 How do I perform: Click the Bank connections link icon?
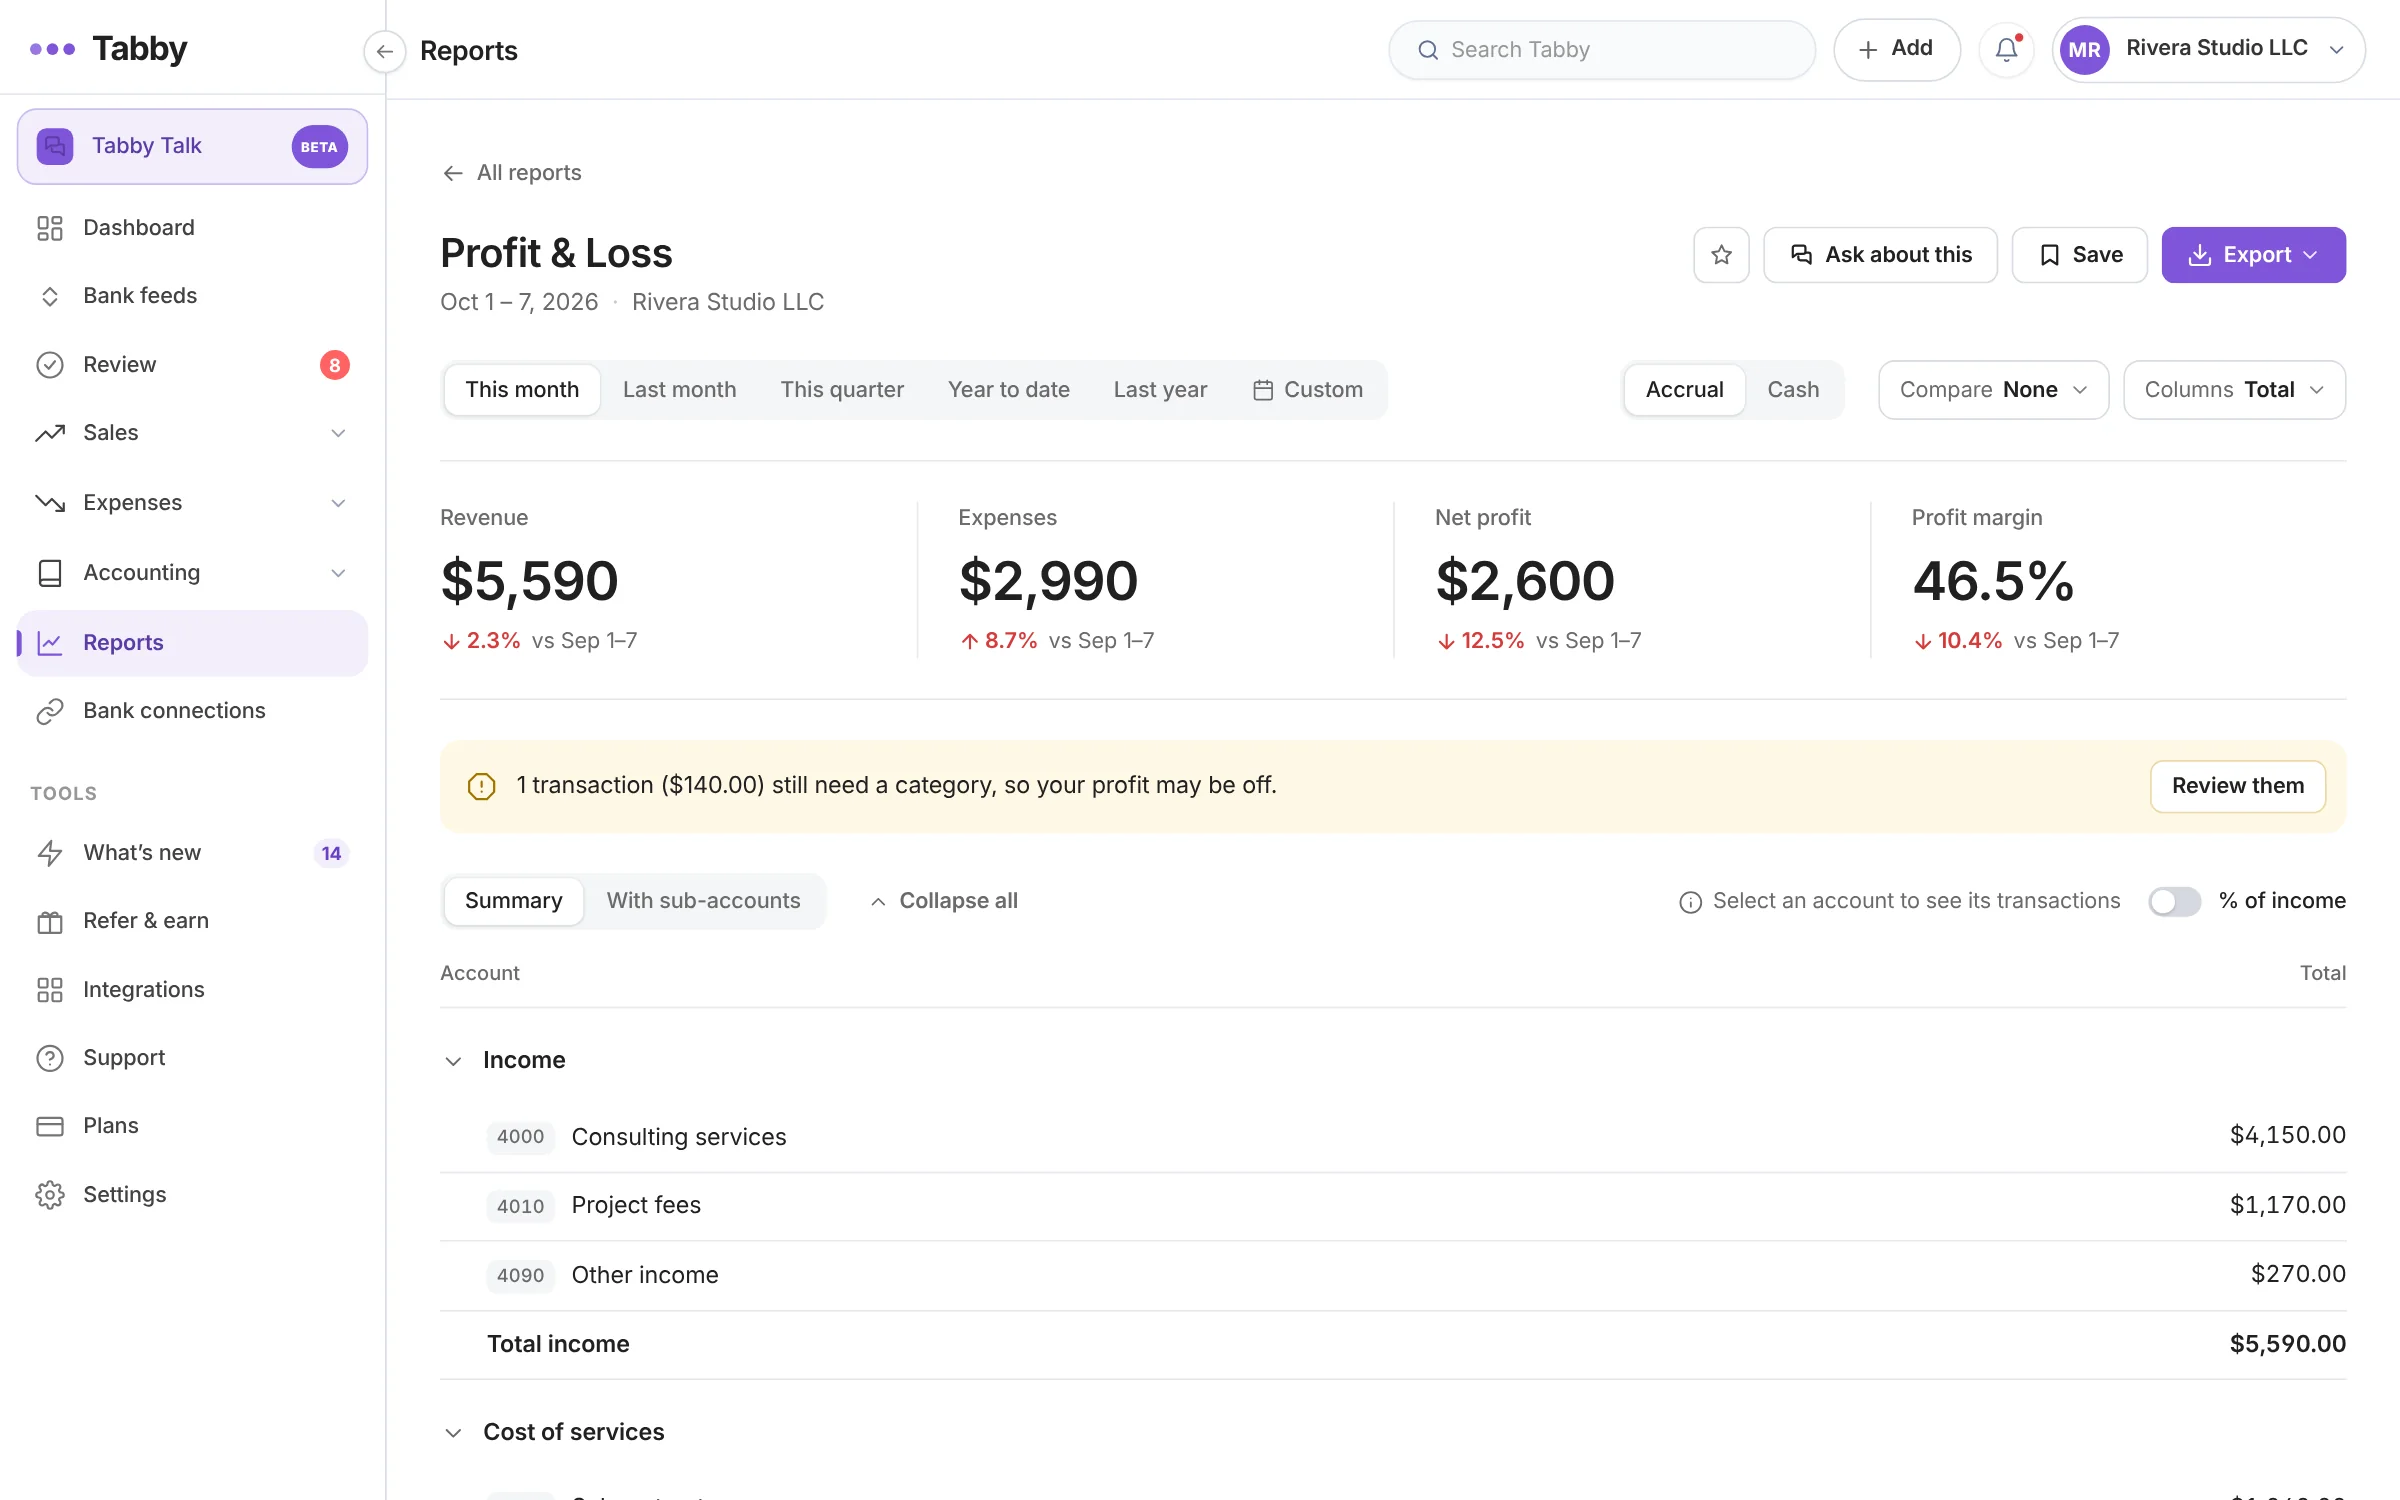point(50,711)
